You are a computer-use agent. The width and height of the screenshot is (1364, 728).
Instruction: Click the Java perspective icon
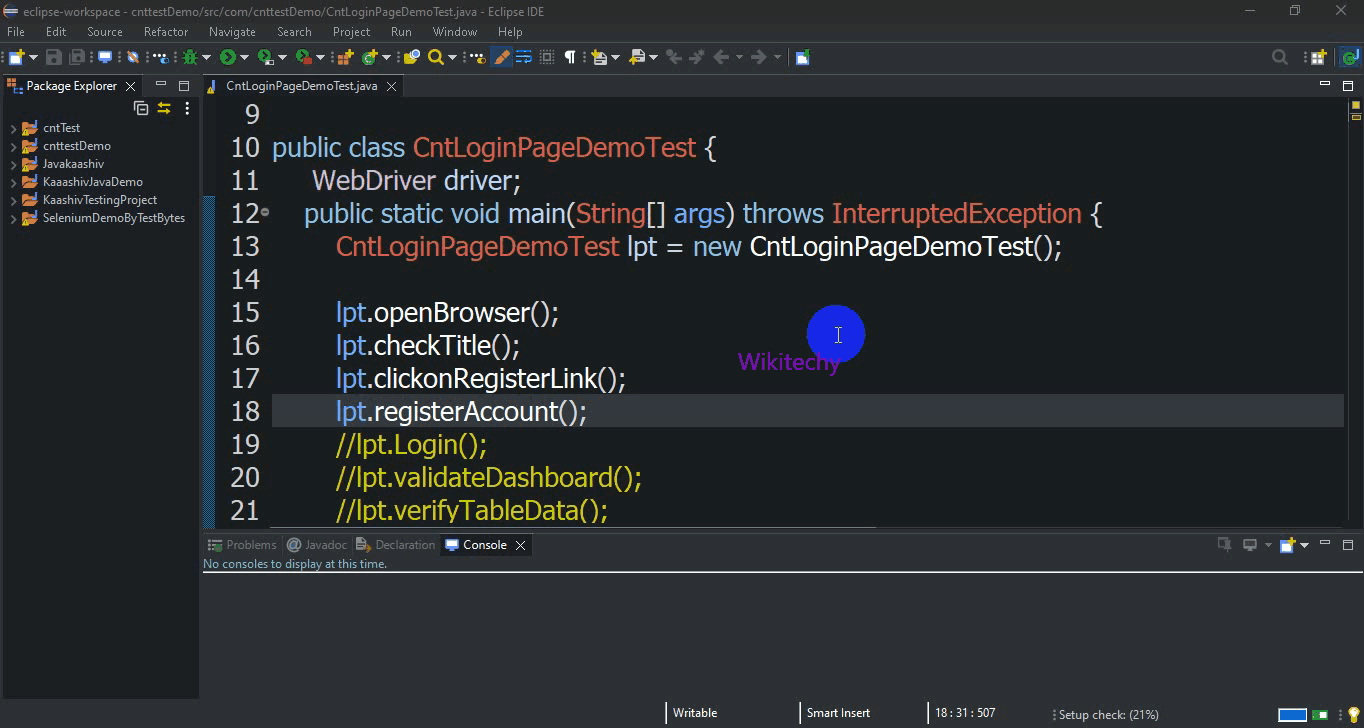coord(1348,58)
